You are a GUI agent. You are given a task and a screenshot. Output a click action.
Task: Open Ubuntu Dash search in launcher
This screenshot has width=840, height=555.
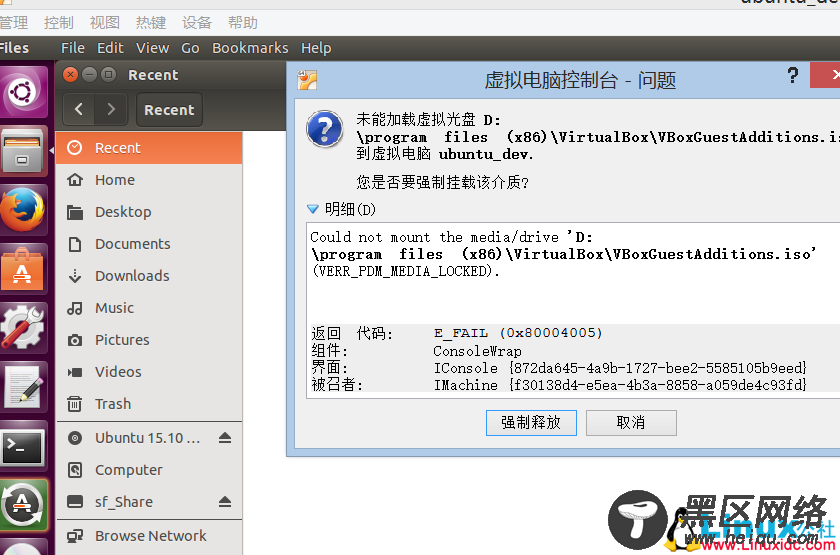coord(22,92)
